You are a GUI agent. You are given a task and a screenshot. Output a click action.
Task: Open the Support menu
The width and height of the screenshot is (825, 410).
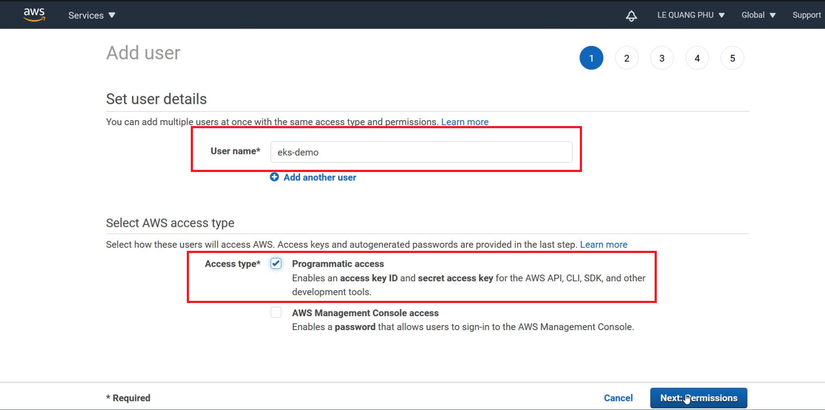click(x=806, y=15)
